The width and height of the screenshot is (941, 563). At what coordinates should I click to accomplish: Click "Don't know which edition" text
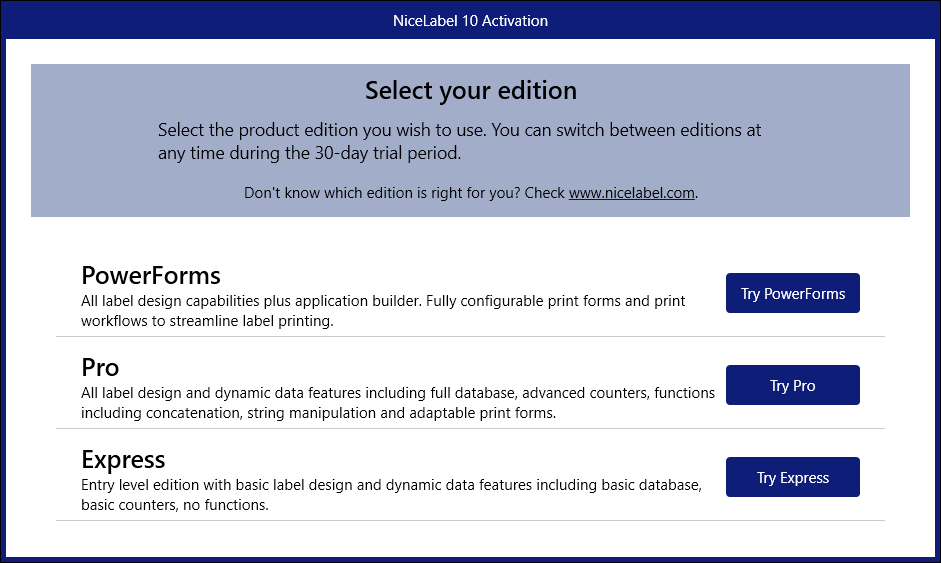[x=470, y=193]
